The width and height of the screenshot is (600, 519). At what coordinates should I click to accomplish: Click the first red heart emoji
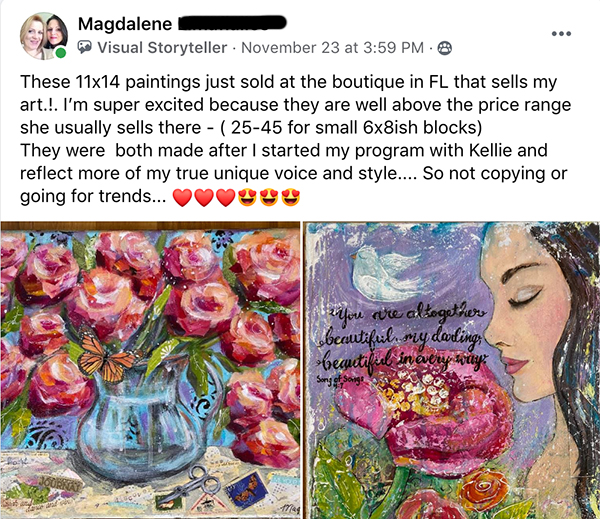point(182,198)
